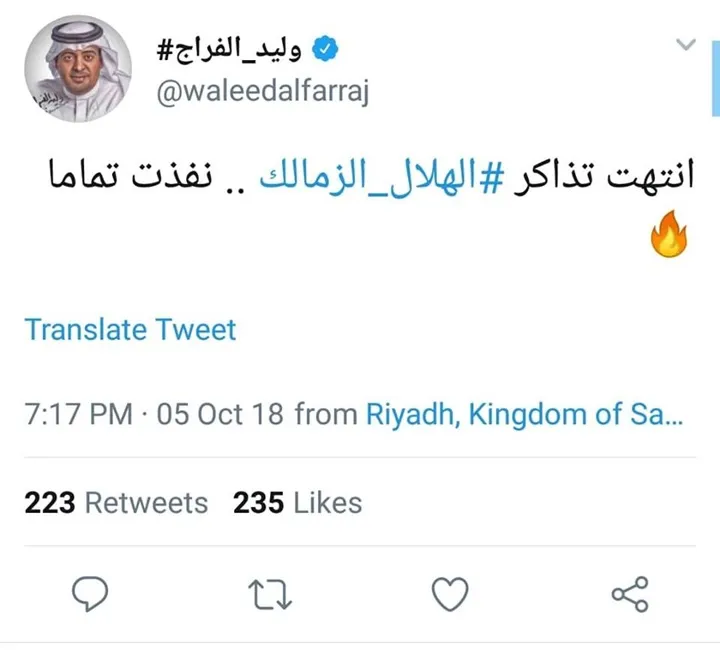This screenshot has width=720, height=650.
Task: Expand the tweet options chevron
Action: click(x=686, y=45)
